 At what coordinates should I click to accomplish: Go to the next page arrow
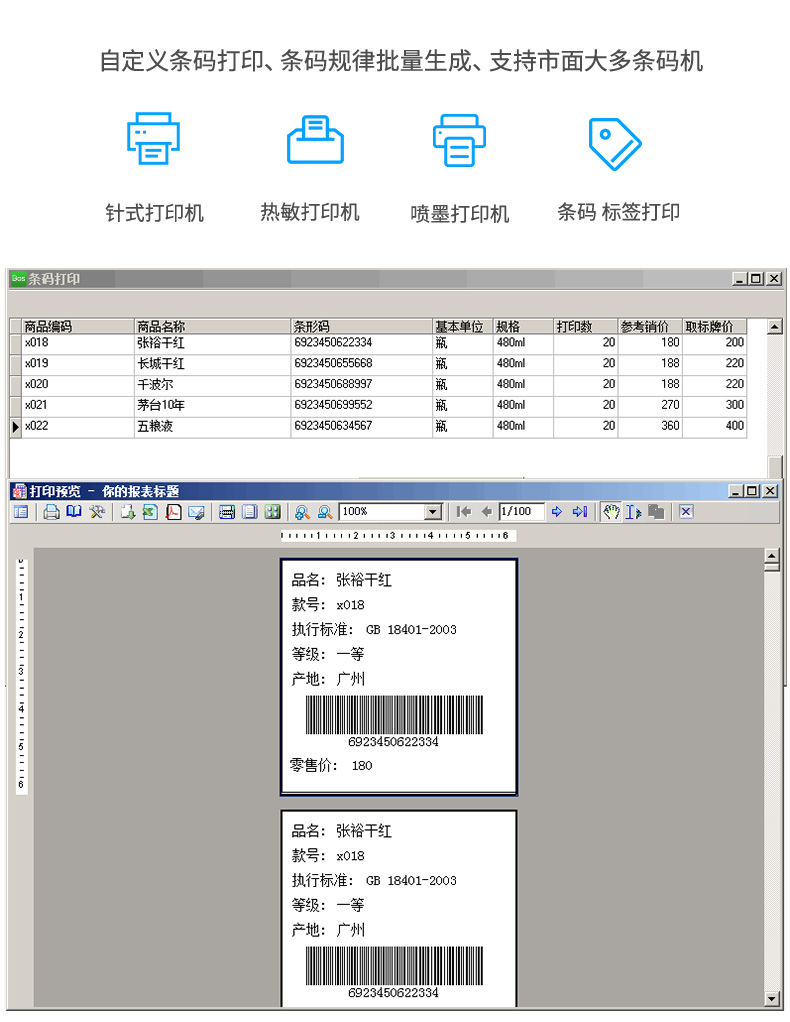point(557,512)
